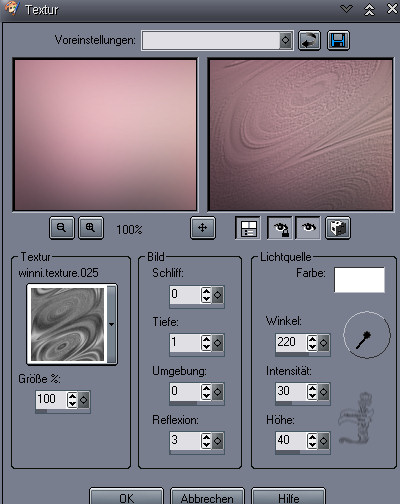Click the reset to default arrow icon

click(309, 40)
